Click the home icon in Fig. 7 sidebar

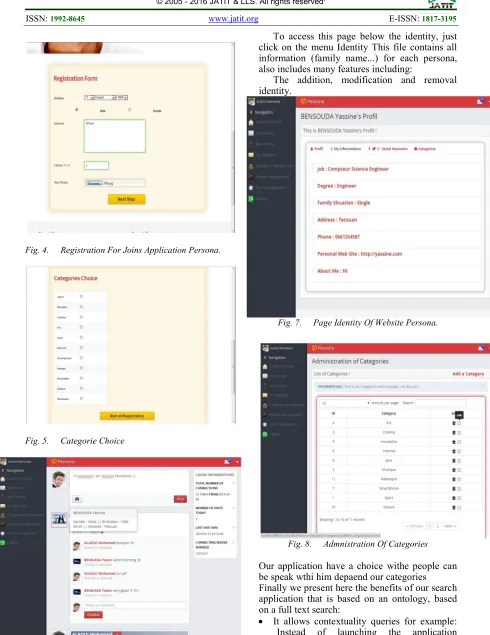point(251,122)
